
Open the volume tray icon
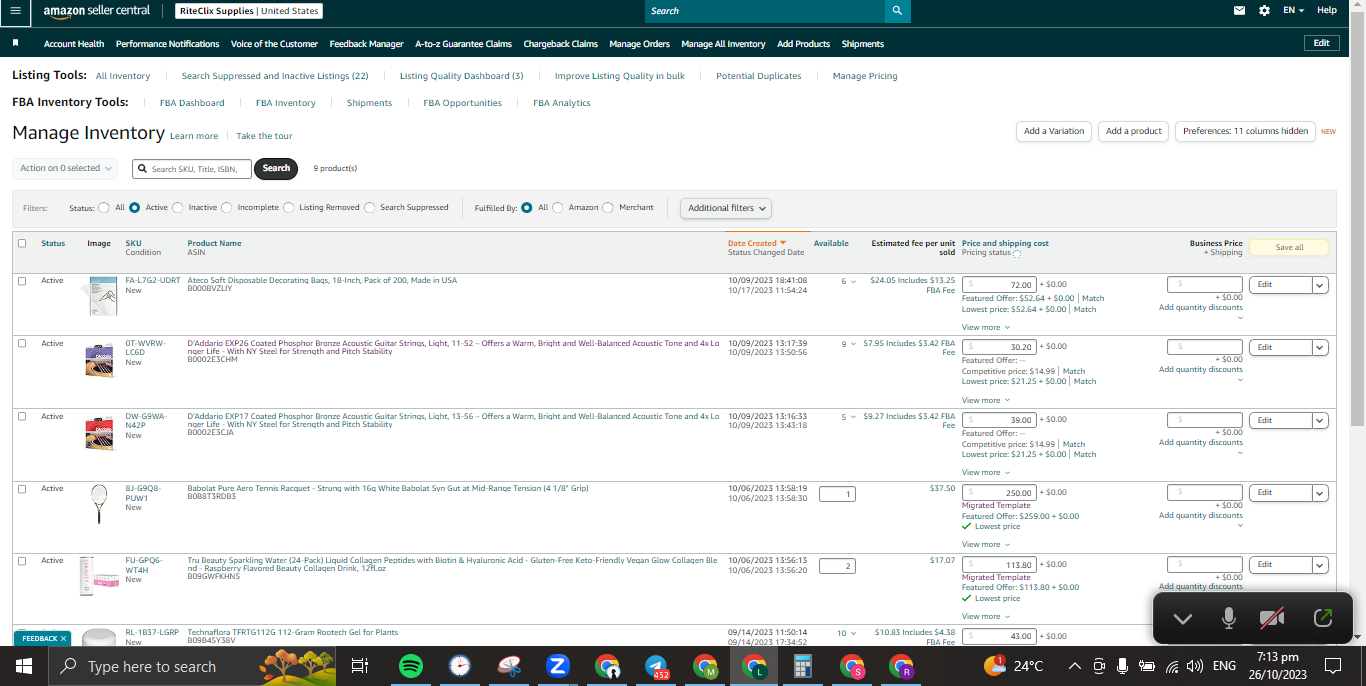pos(1194,666)
